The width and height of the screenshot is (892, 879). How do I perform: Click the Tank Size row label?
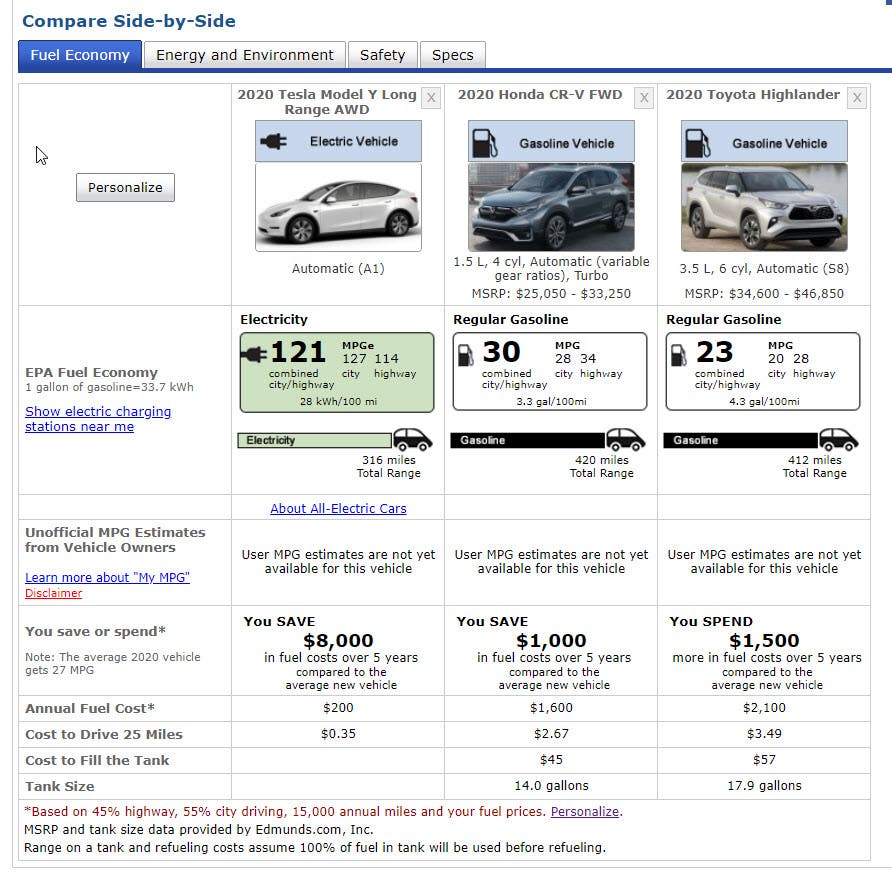pyautogui.click(x=60, y=786)
